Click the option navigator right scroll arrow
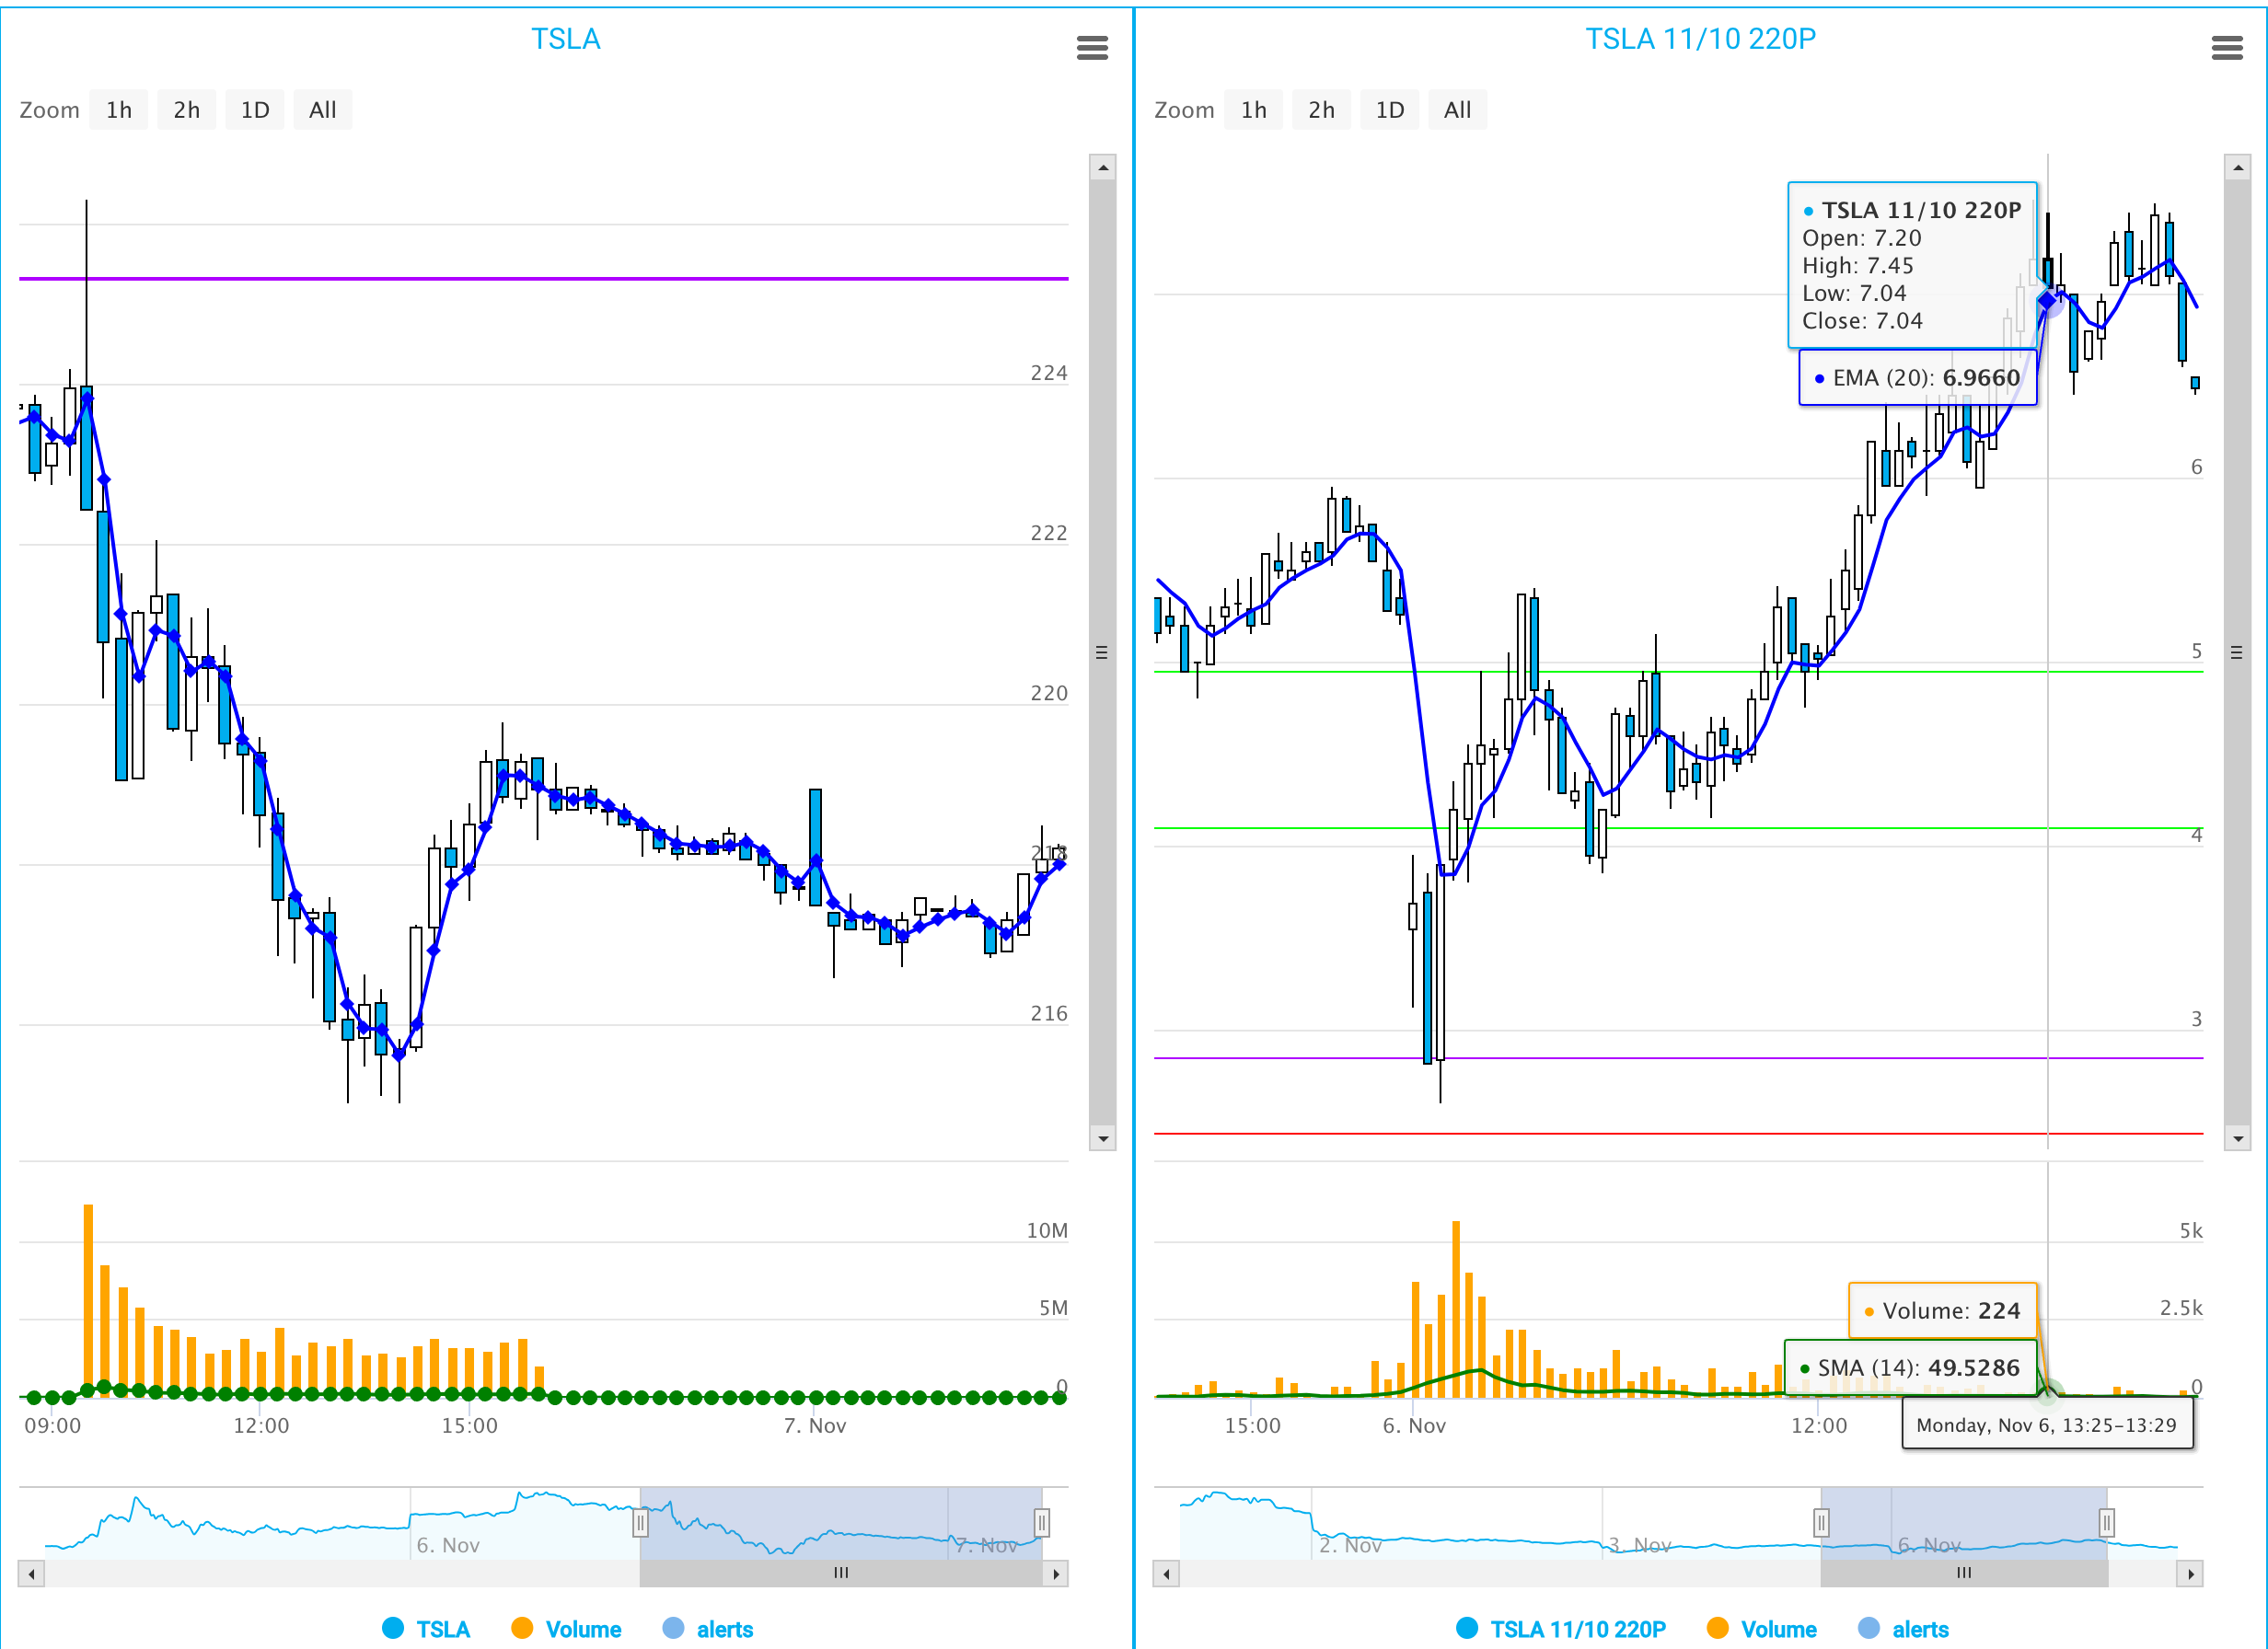The image size is (2268, 1649). coord(2190,1574)
